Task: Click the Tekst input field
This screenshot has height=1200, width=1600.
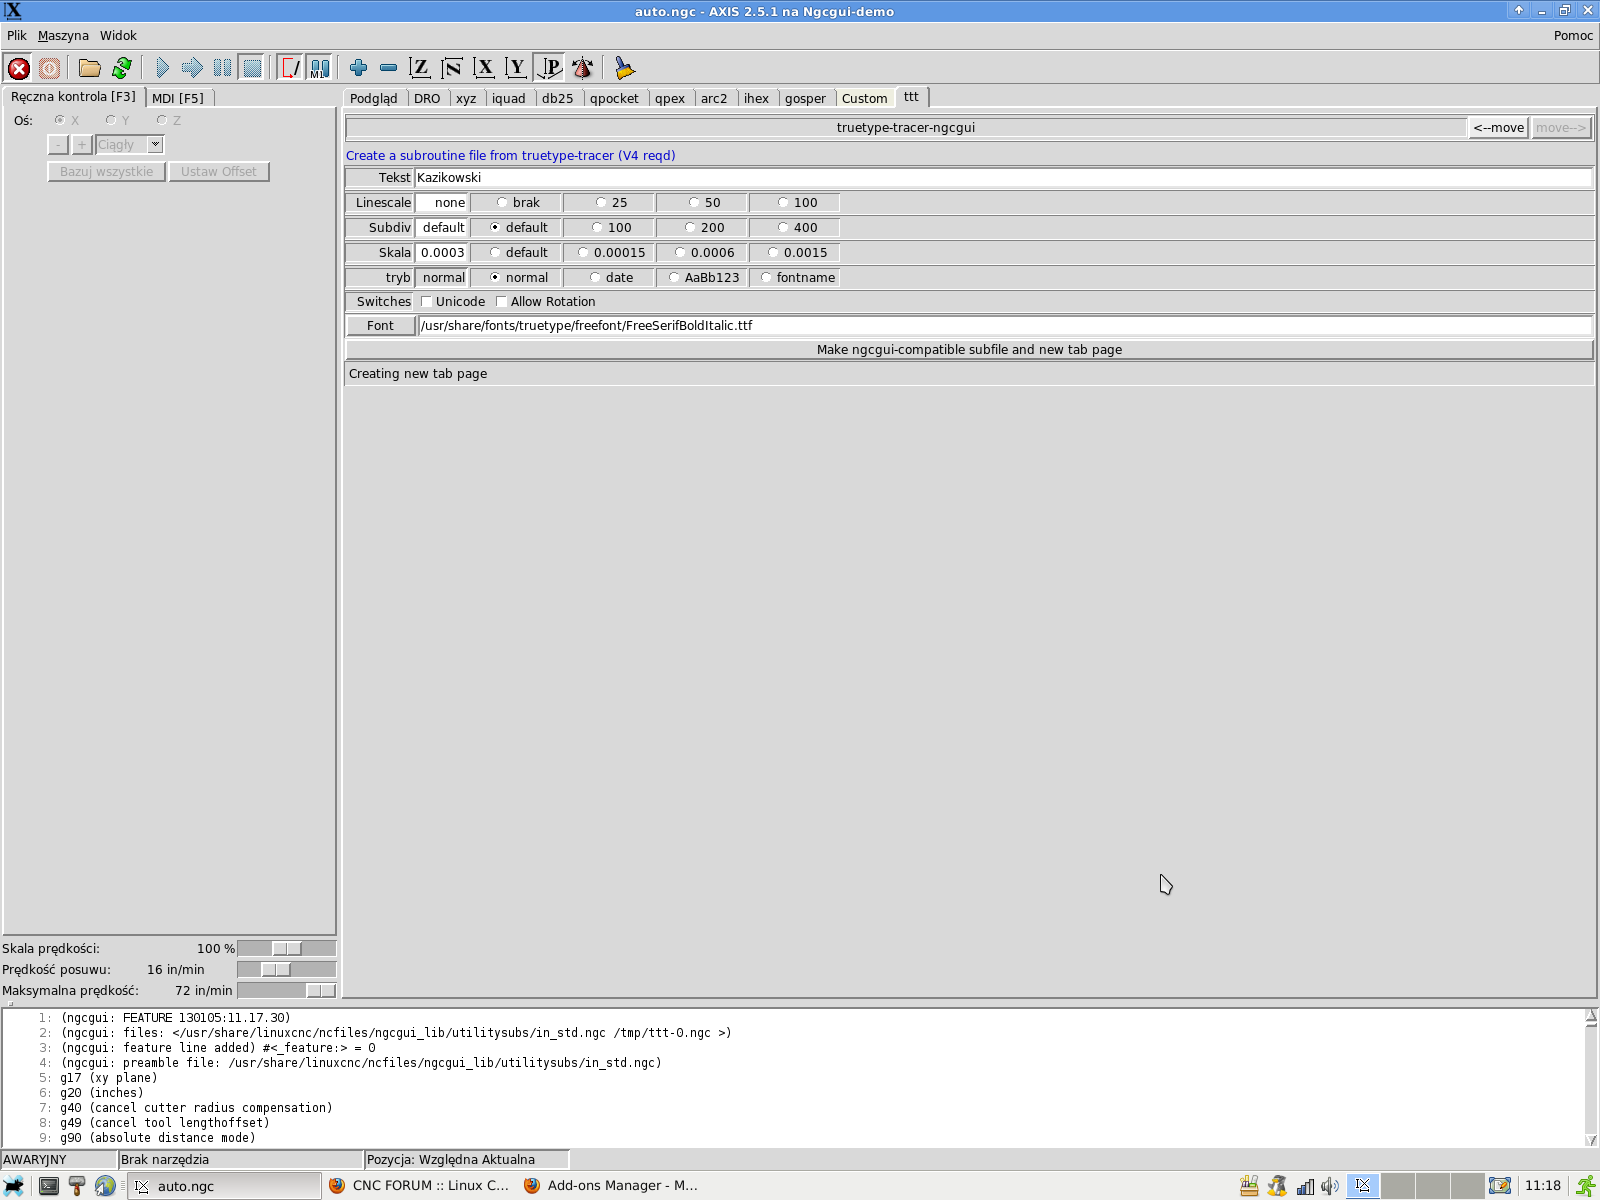Action: (1003, 178)
